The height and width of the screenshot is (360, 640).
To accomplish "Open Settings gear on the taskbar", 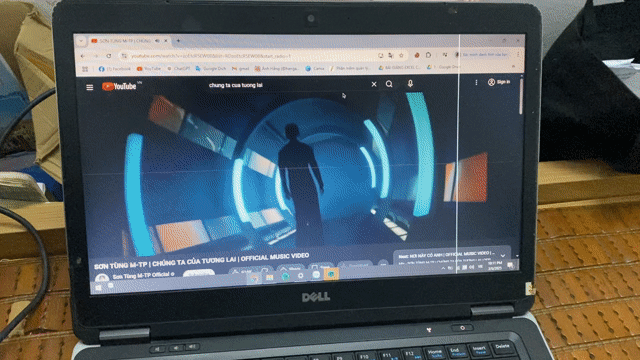I will point(301,276).
